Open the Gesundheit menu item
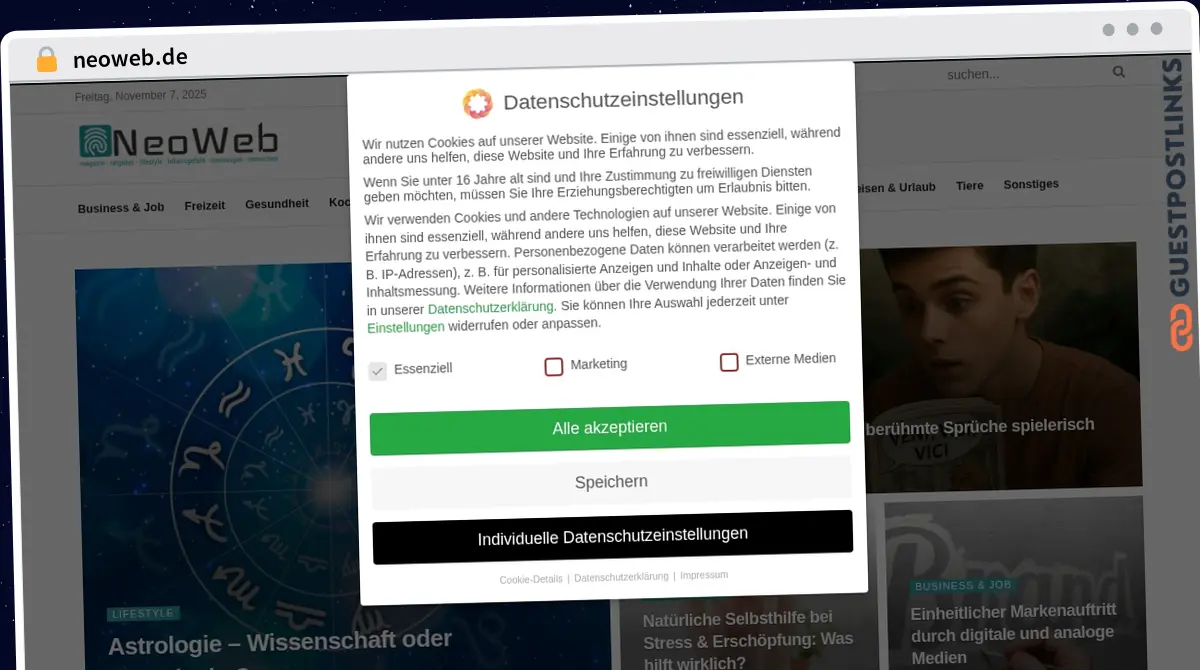 pos(277,203)
